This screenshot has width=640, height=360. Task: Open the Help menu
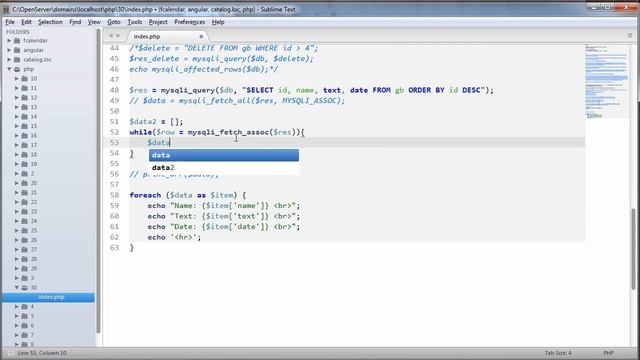[x=218, y=22]
